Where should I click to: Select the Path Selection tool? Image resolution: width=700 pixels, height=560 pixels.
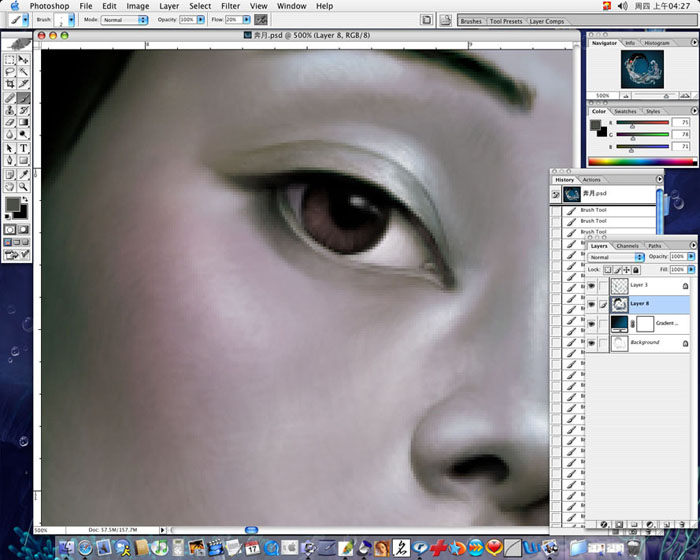tap(10, 148)
